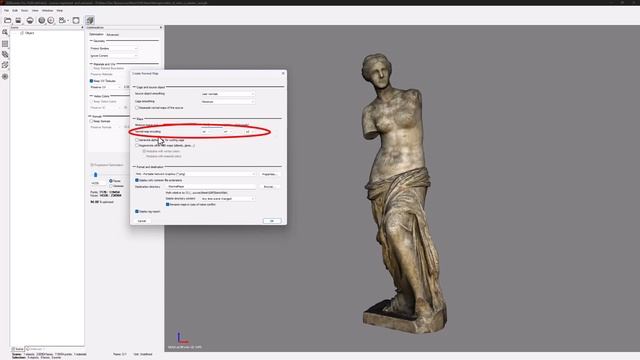Image resolution: width=640 pixels, height=360 pixels.
Task: Click the save icon in the toolbar
Action: tap(18, 20)
